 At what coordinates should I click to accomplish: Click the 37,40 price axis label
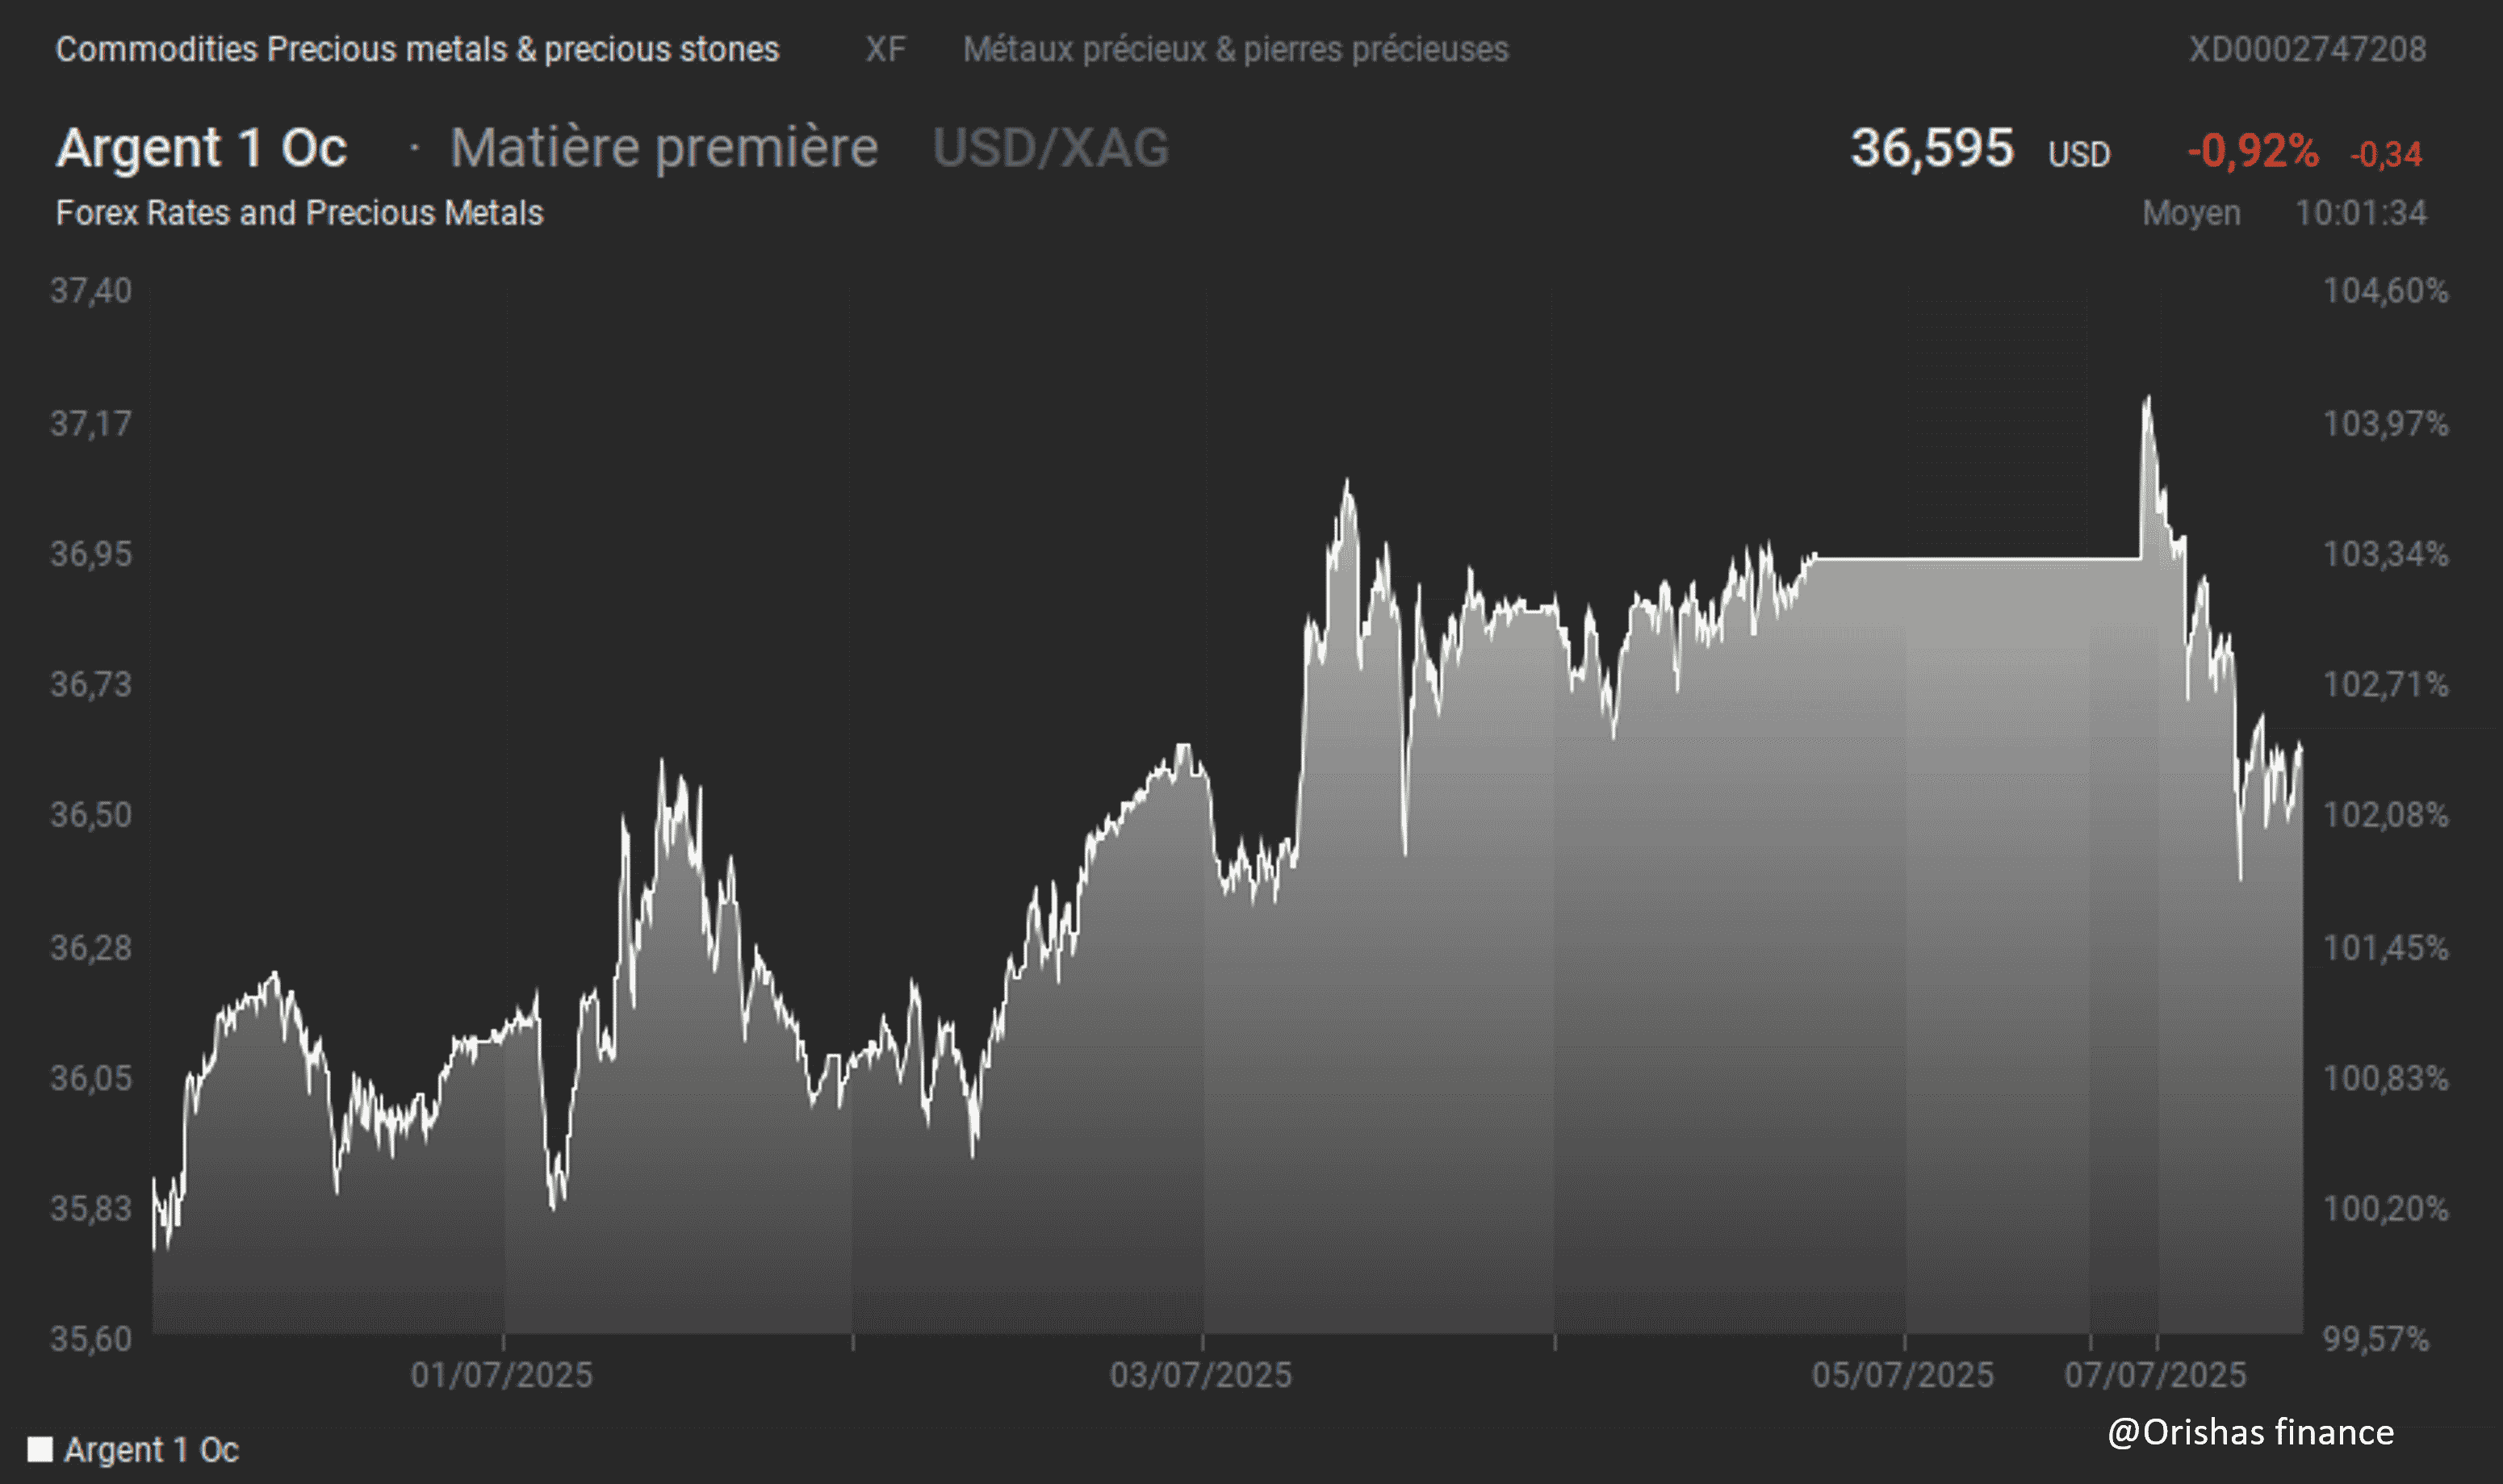click(x=91, y=291)
